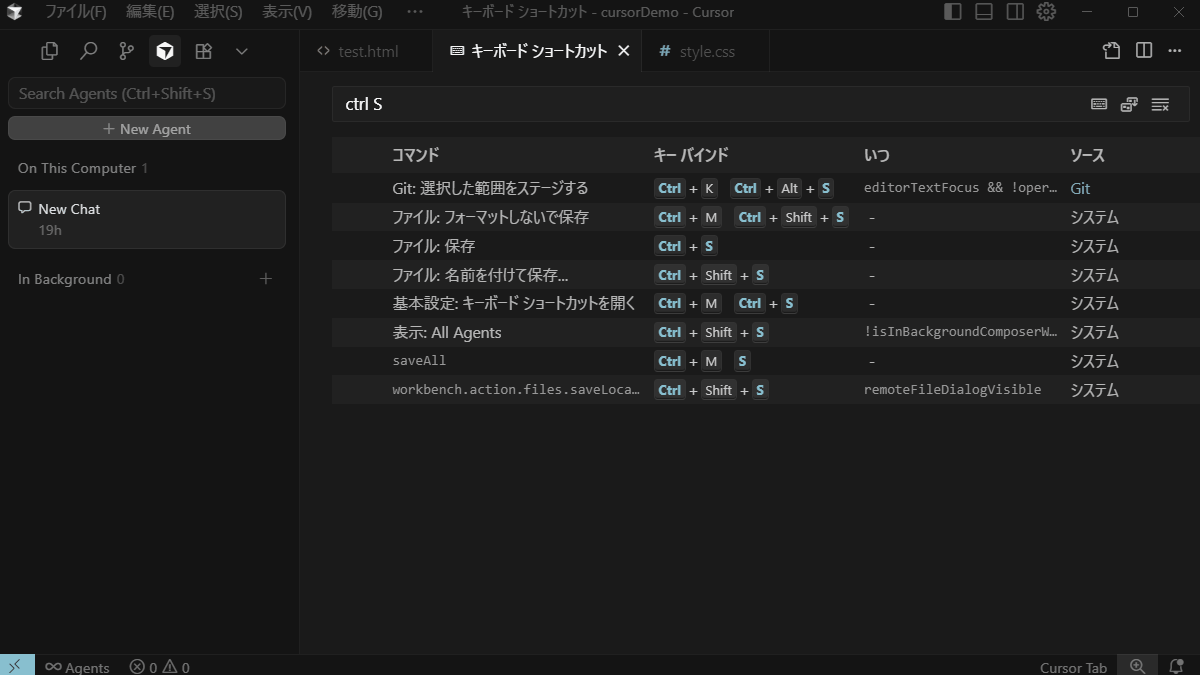This screenshot has height=675, width=1200.
Task: Expand the sidebar views chevron dropdown
Action: tap(242, 51)
